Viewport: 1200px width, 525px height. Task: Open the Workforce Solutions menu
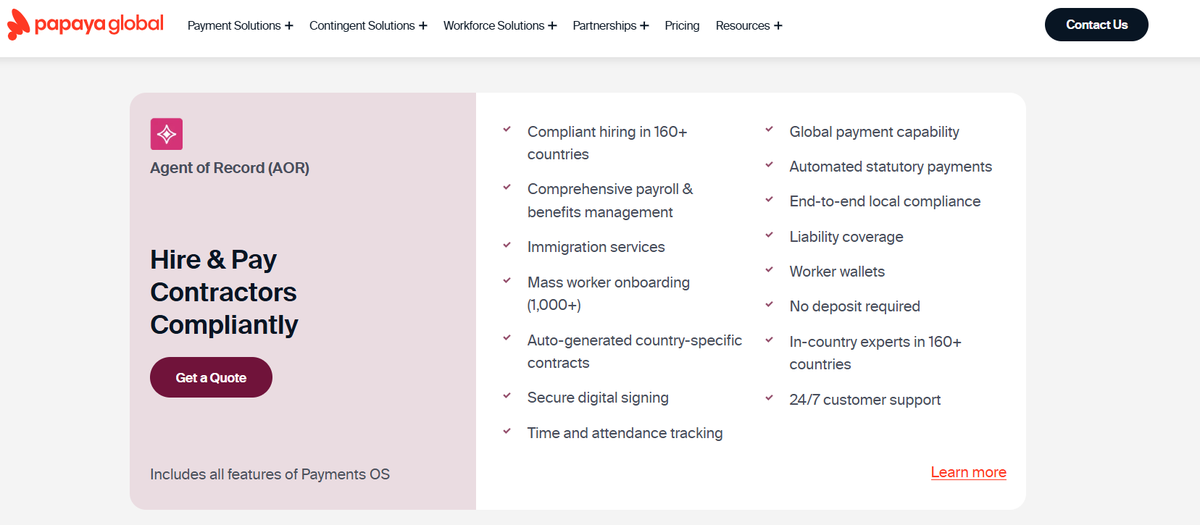pyautogui.click(x=500, y=26)
